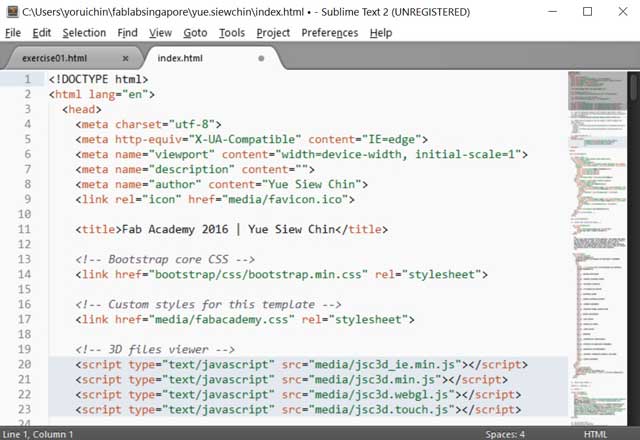Click the Sublime Text app icon in title bar
This screenshot has height=440, width=640.
coord(13,12)
